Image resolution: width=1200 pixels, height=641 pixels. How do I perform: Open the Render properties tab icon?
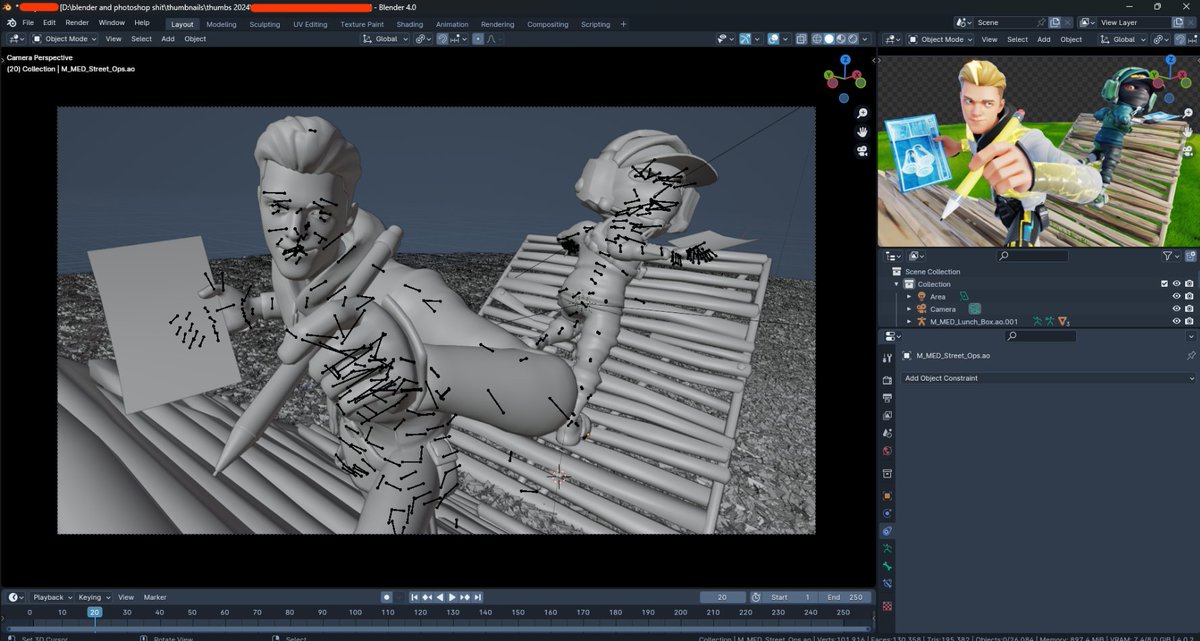[x=887, y=380]
